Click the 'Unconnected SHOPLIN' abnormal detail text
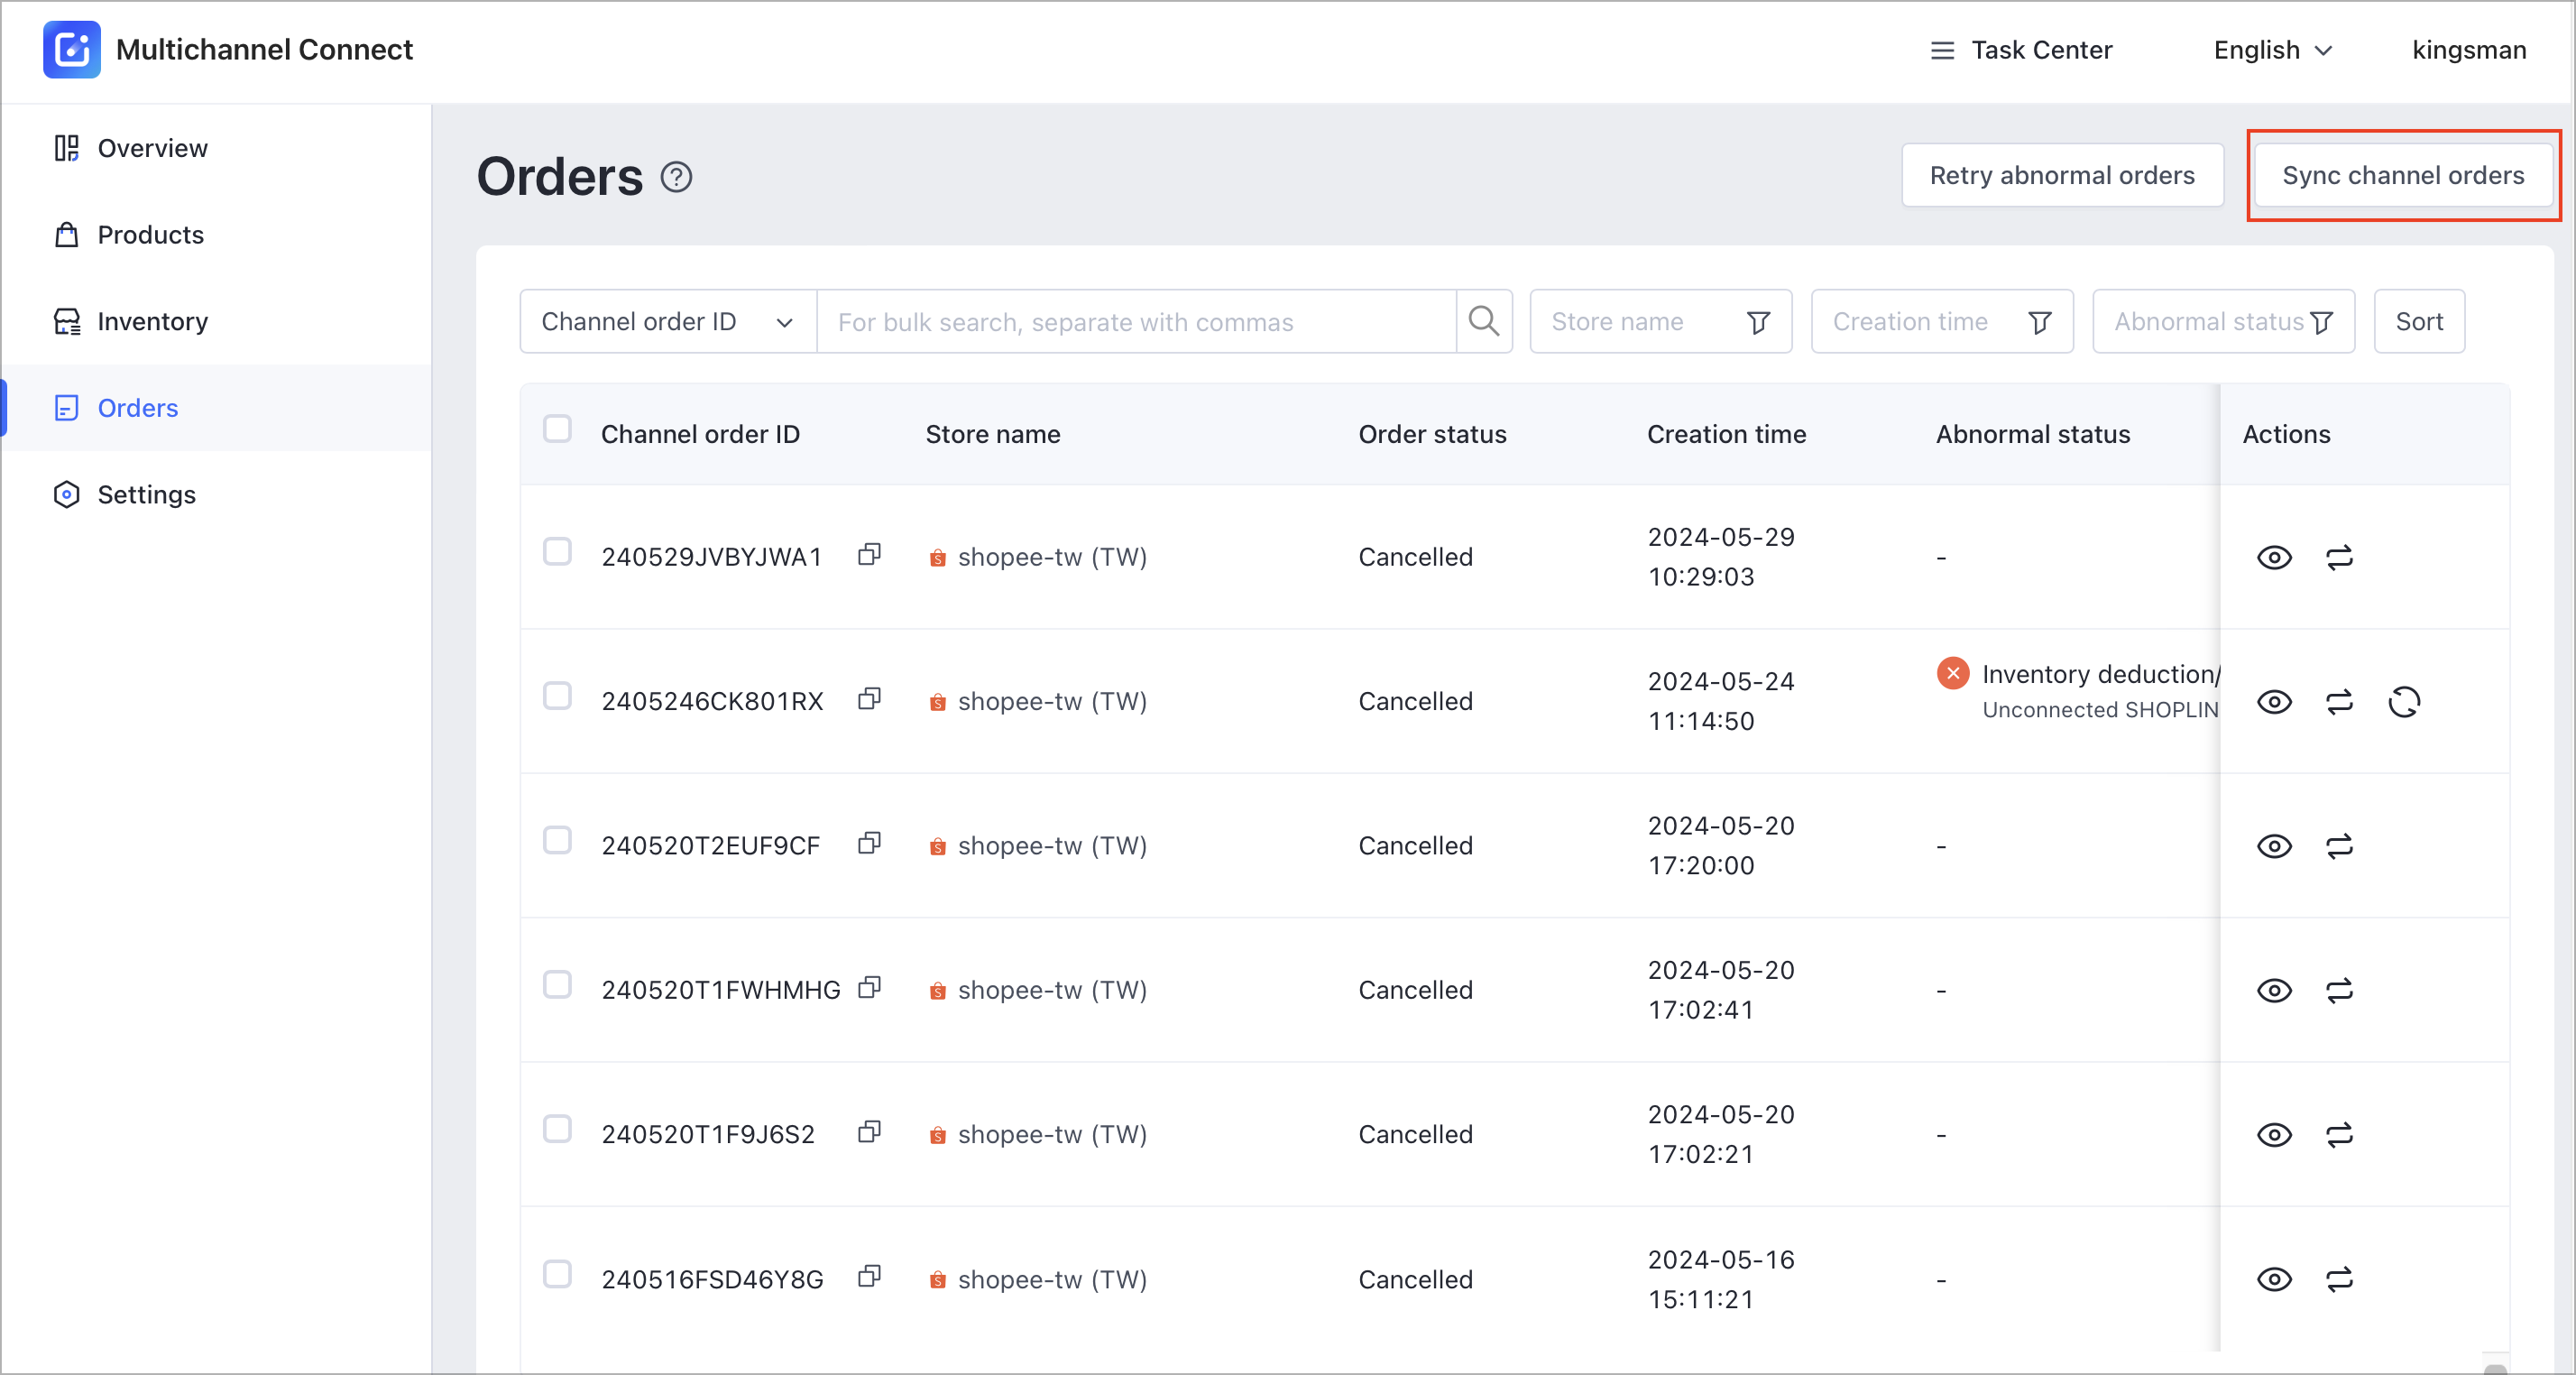 point(2100,709)
